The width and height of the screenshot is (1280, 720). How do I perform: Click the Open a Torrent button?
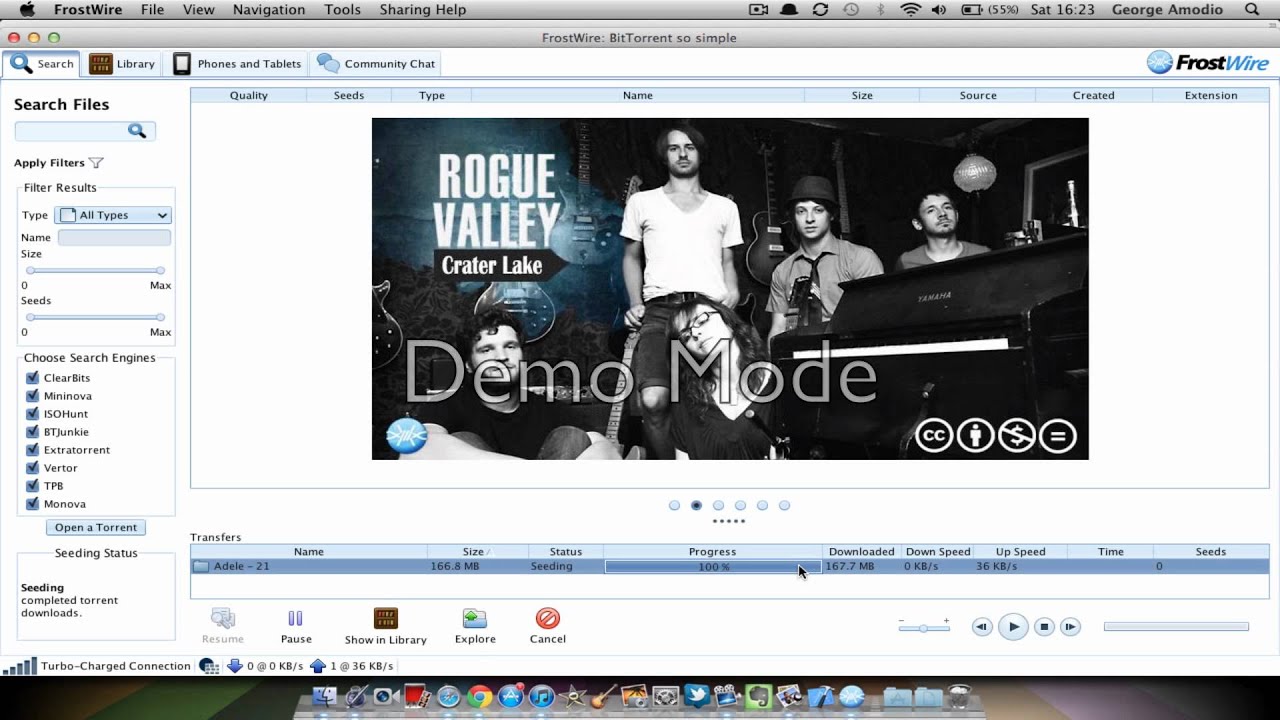tap(96, 527)
